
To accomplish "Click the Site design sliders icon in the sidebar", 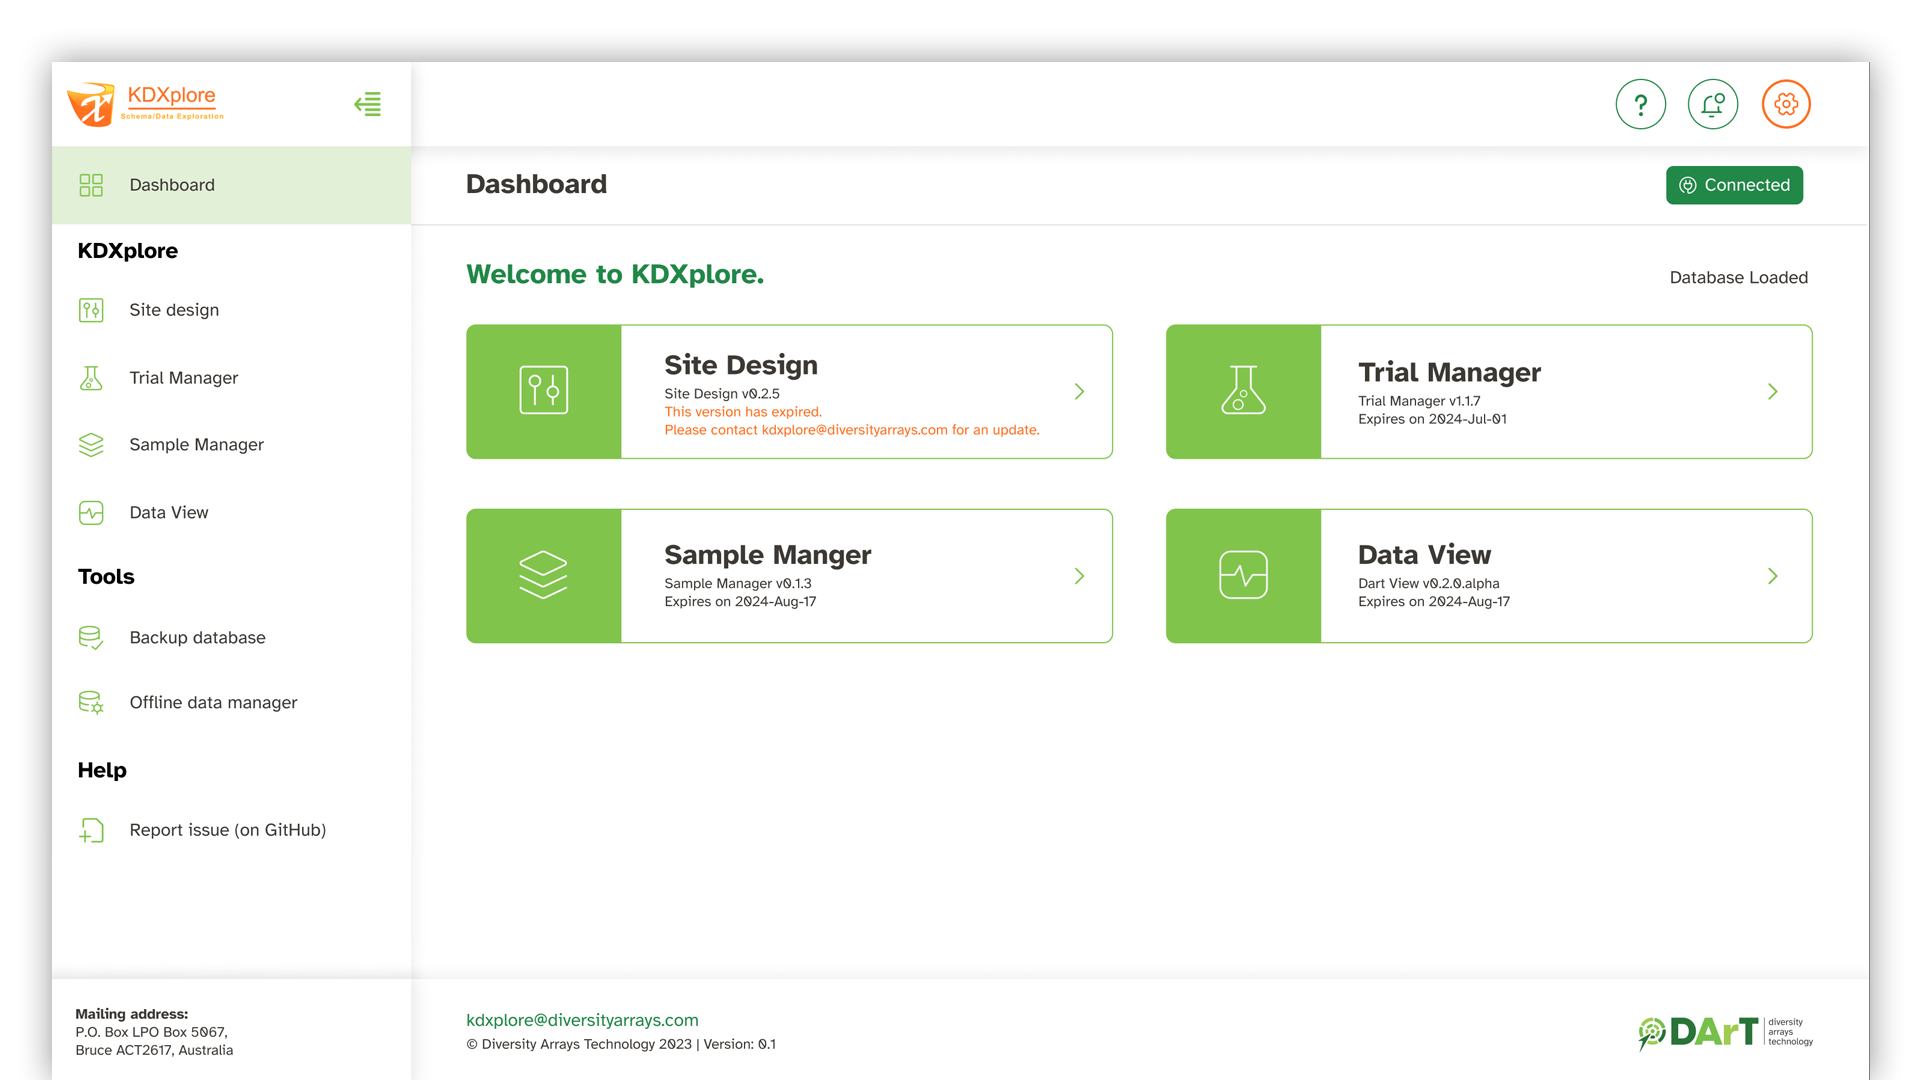I will tap(91, 310).
